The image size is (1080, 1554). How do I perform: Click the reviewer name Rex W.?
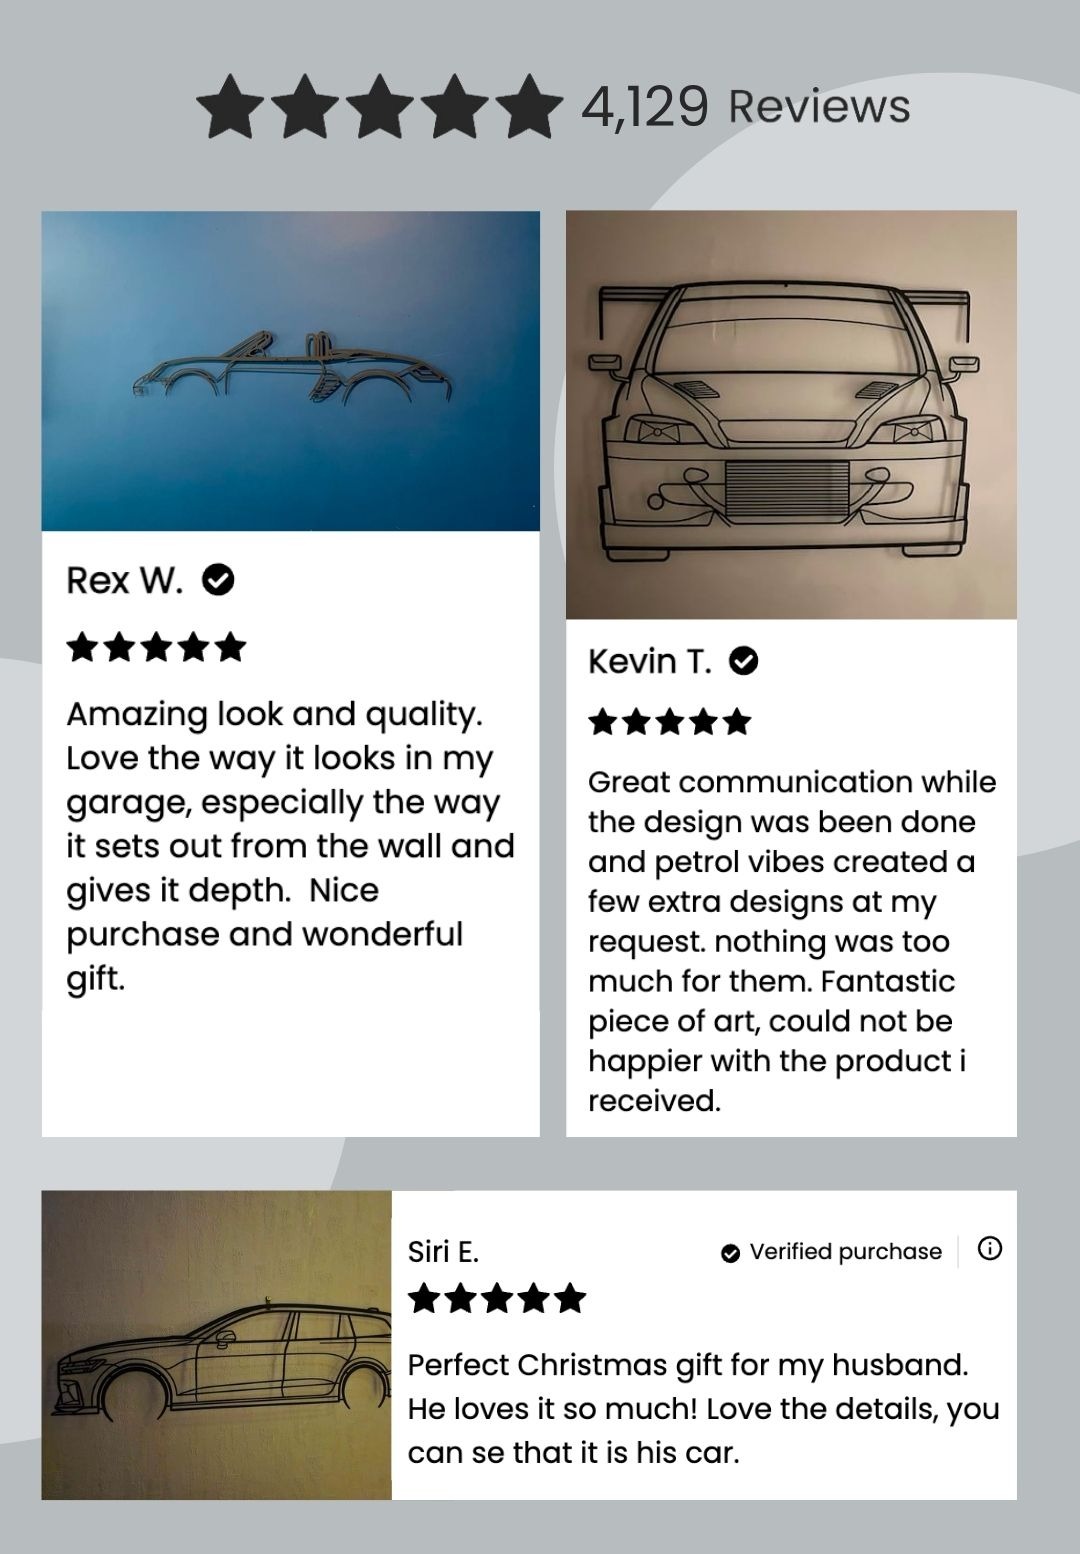coord(125,580)
